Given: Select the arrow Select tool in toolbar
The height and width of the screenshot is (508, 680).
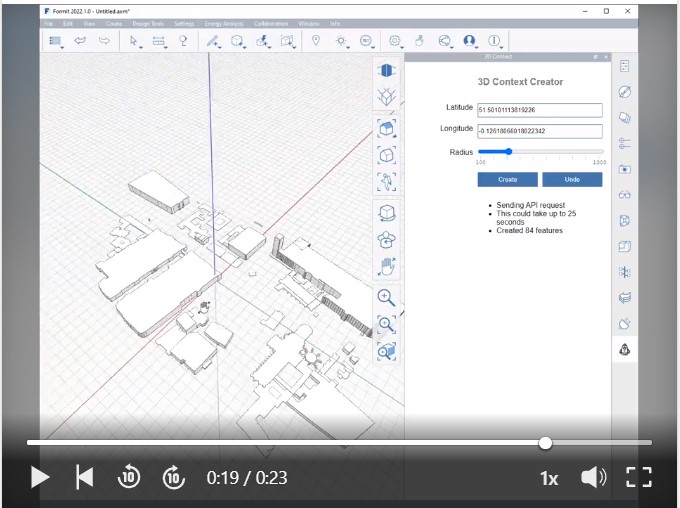Looking at the screenshot, I should click(x=133, y=41).
